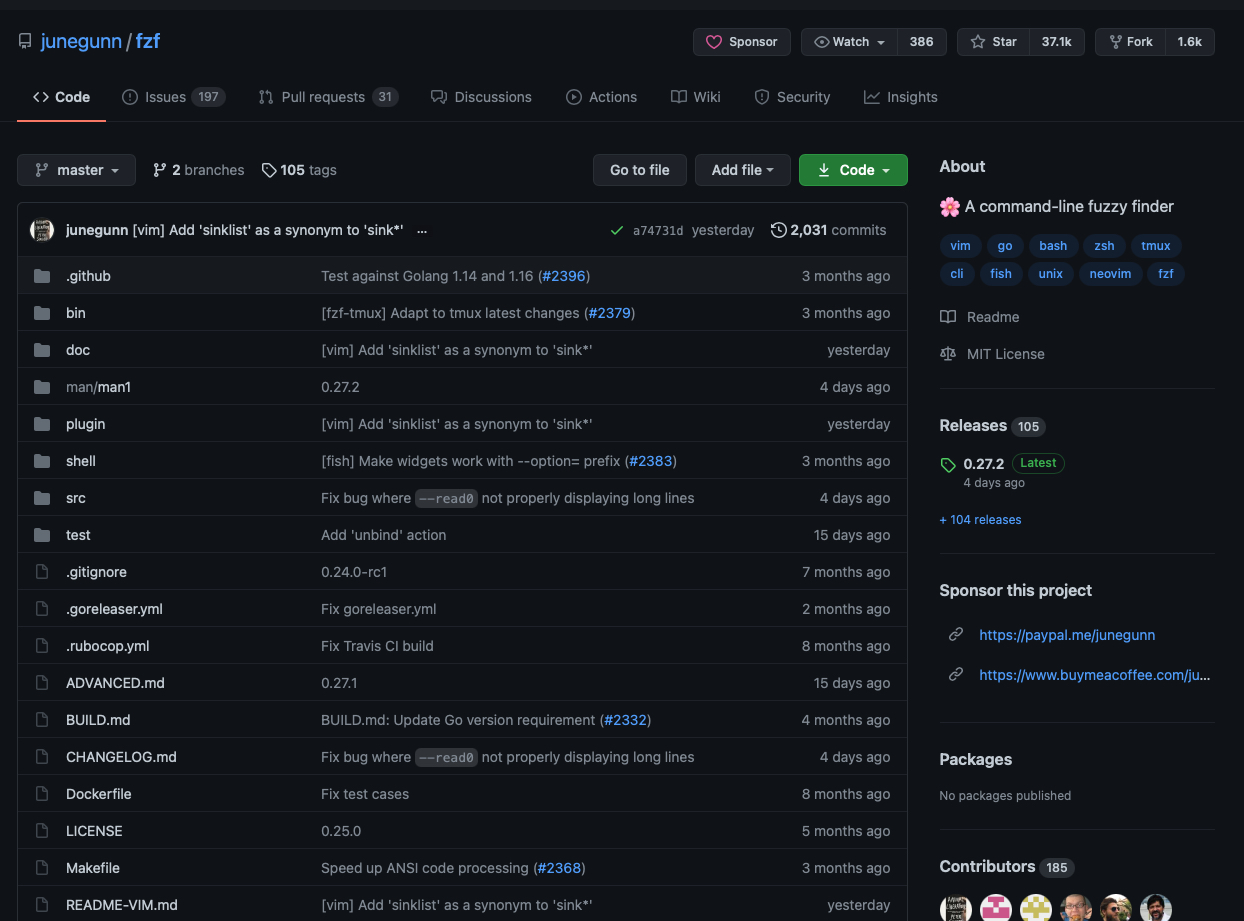1244x921 pixels.
Task: Open pull request #2383 link
Action: pos(651,461)
